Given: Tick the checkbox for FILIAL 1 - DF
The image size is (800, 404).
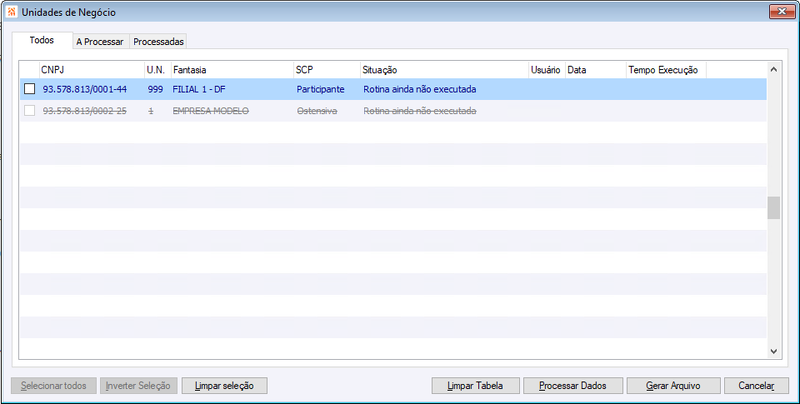Looking at the screenshot, I should [30, 89].
